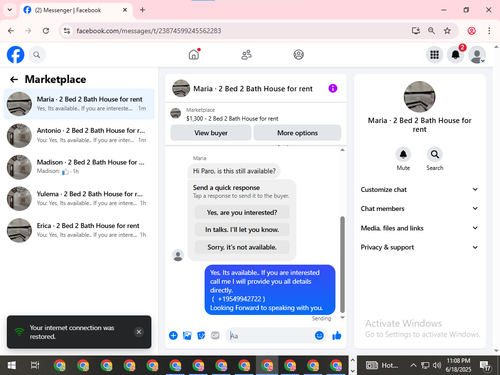Open Yulema 2 Bed 2 Bath conversation

[x=79, y=199]
